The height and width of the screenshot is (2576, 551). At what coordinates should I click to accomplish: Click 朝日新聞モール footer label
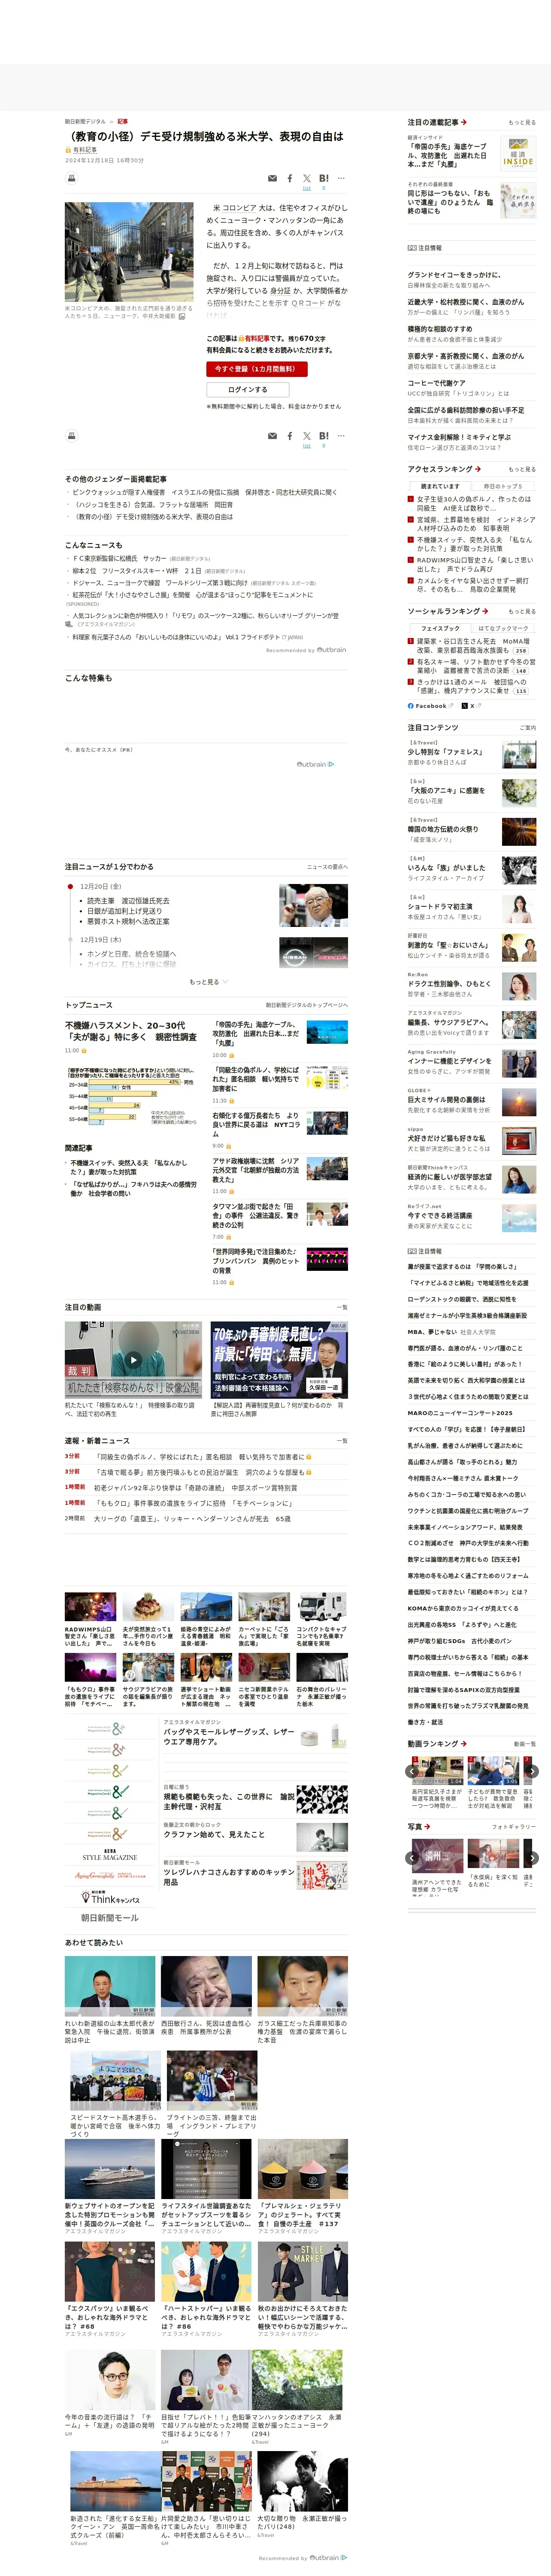(x=110, y=1917)
